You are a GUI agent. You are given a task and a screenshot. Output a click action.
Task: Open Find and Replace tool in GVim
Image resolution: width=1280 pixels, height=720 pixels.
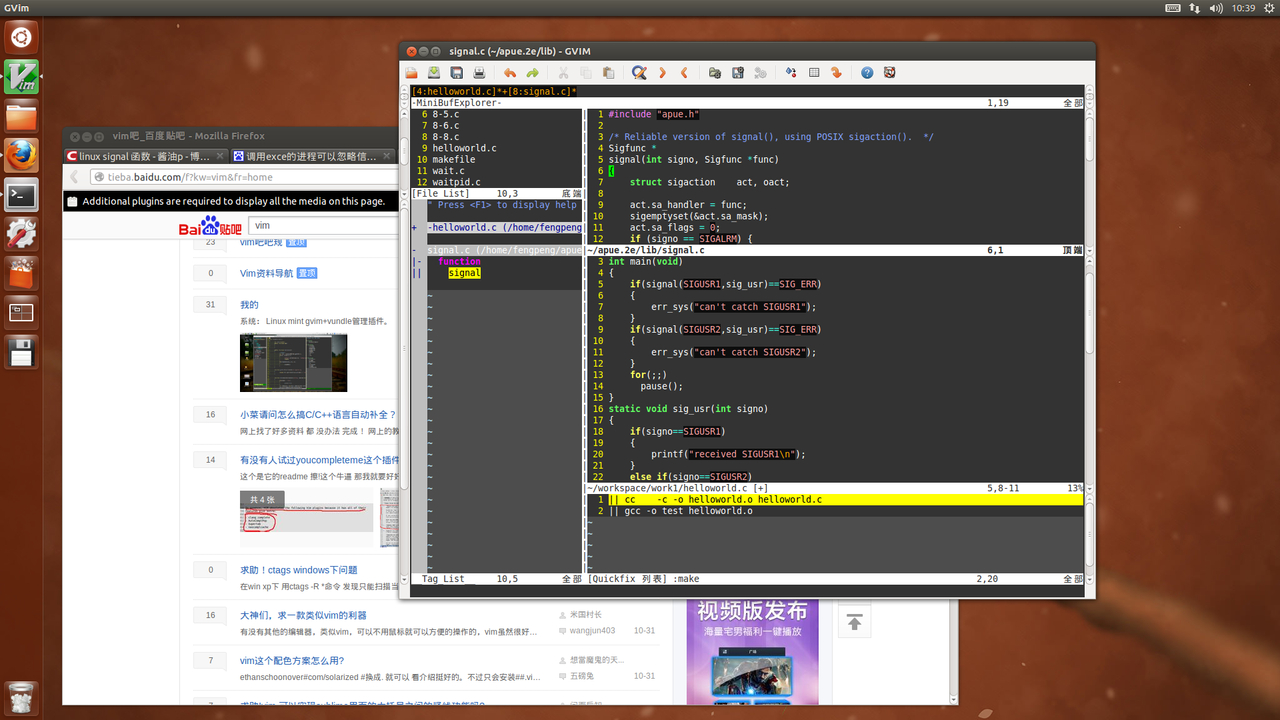tap(639, 73)
